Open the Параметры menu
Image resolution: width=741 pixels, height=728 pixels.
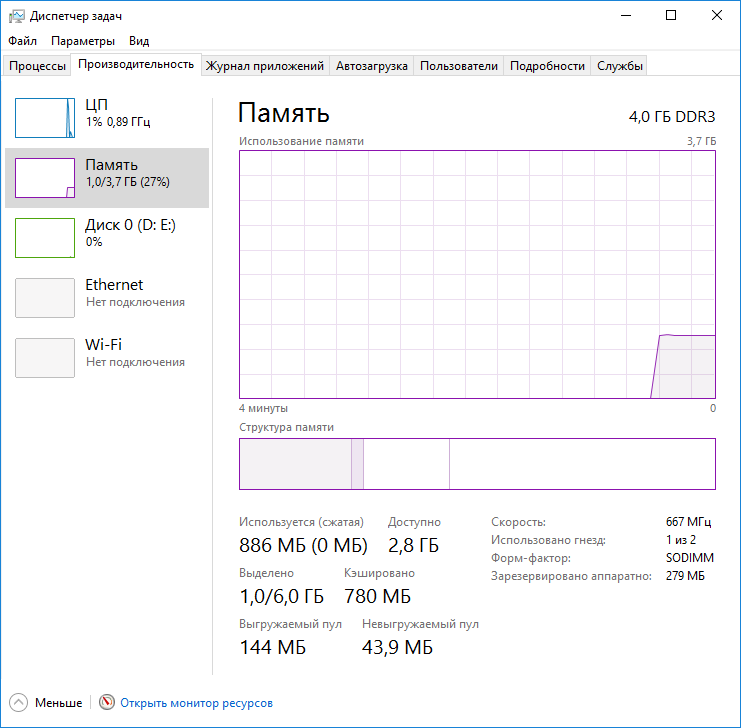[83, 41]
